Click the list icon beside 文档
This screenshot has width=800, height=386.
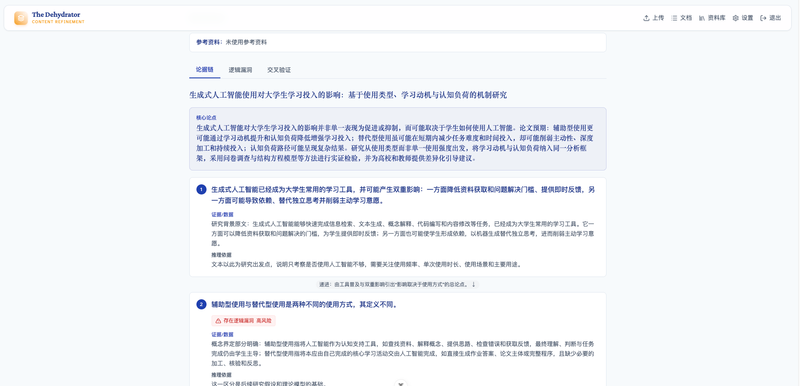click(674, 18)
